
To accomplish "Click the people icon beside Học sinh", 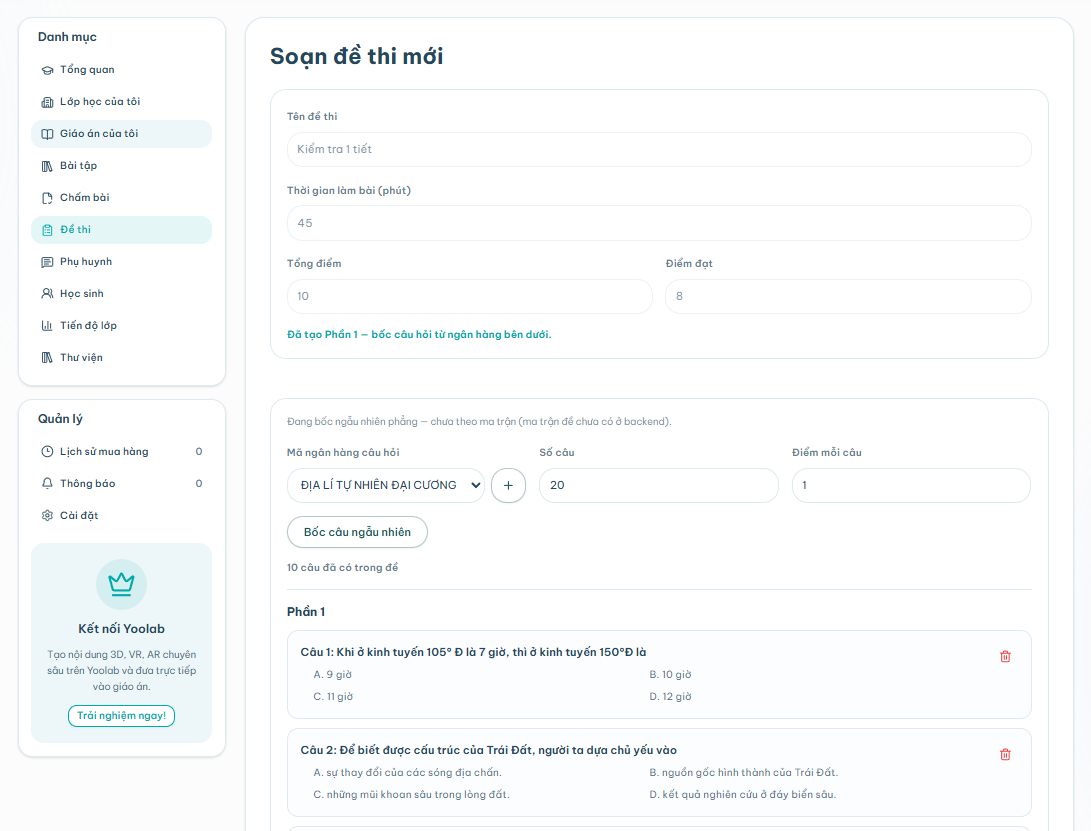I will tap(47, 294).
